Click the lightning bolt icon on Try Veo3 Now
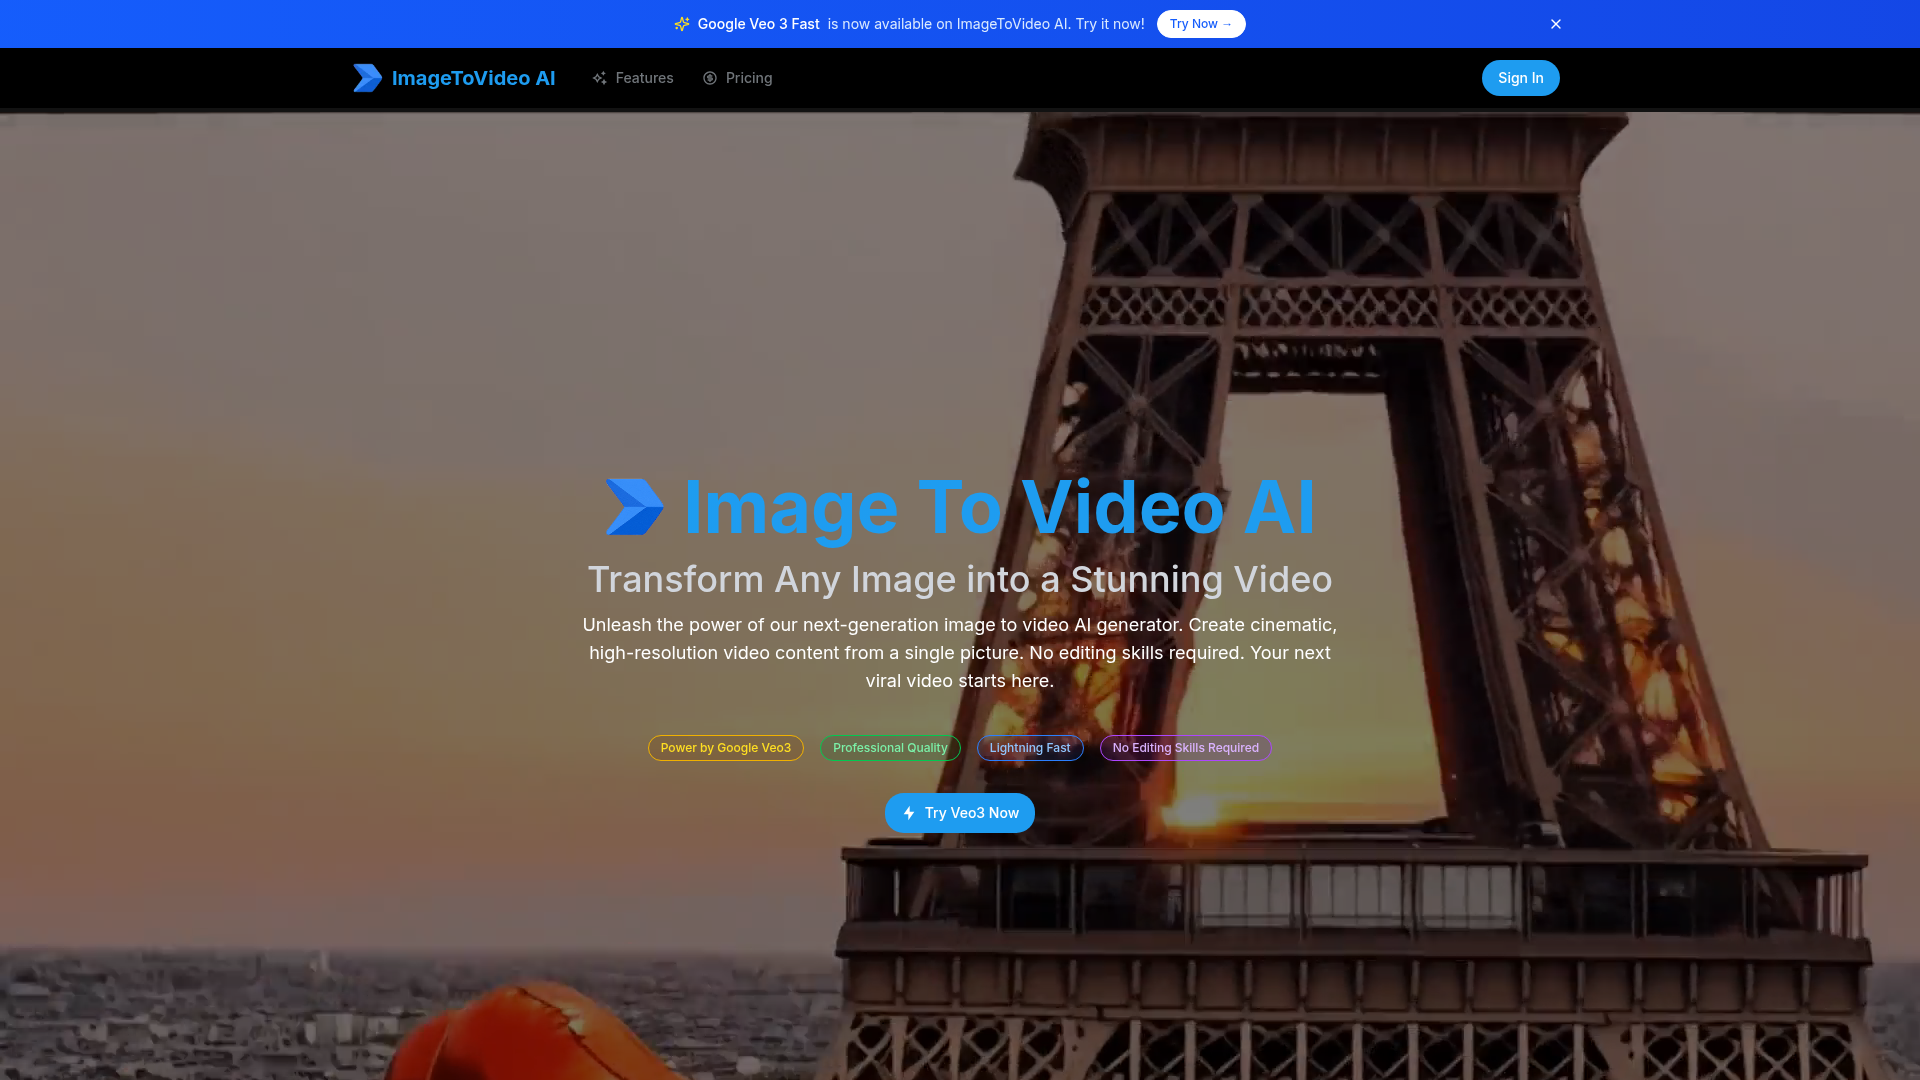Image resolution: width=1920 pixels, height=1080 pixels. [908, 813]
